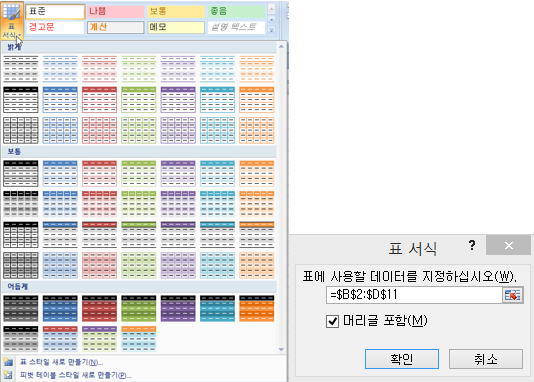534x382 pixels.
Task: Apply the 나쁨 cell style
Action: (x=115, y=11)
